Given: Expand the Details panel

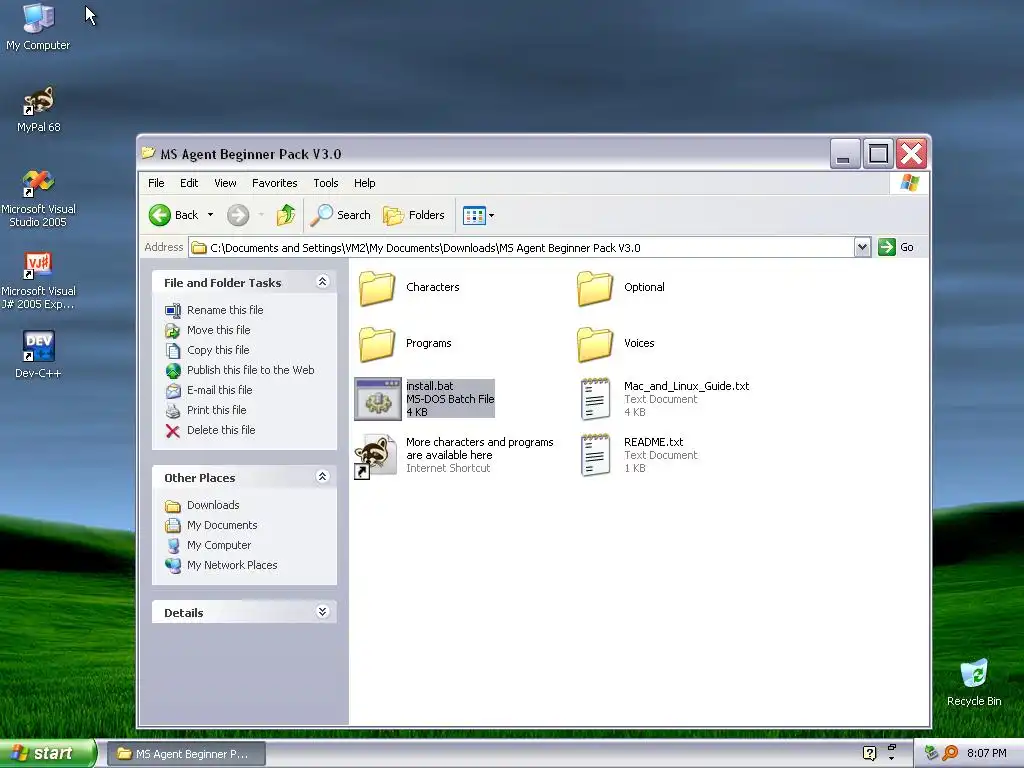Looking at the screenshot, I should [322, 611].
